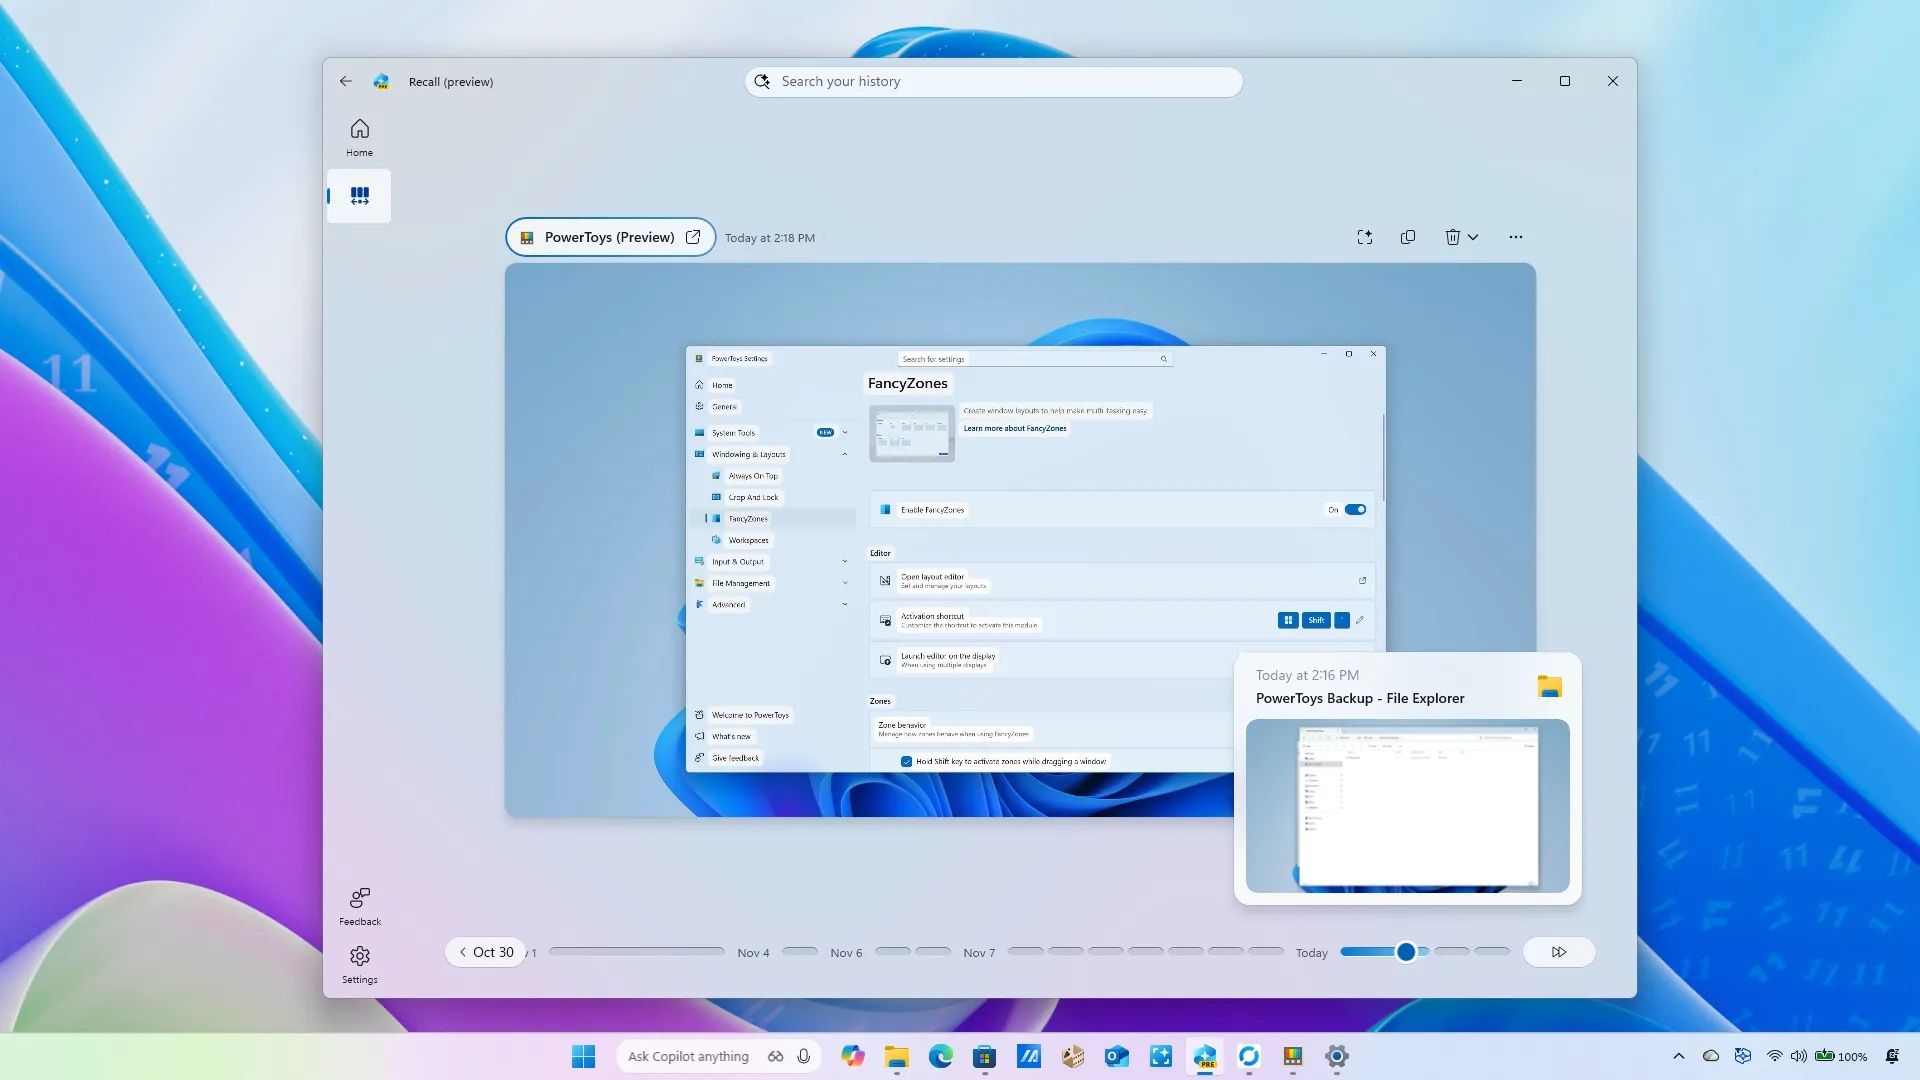Check Hold Shift key to activate zones
The width and height of the screenshot is (1920, 1080).
click(x=906, y=761)
